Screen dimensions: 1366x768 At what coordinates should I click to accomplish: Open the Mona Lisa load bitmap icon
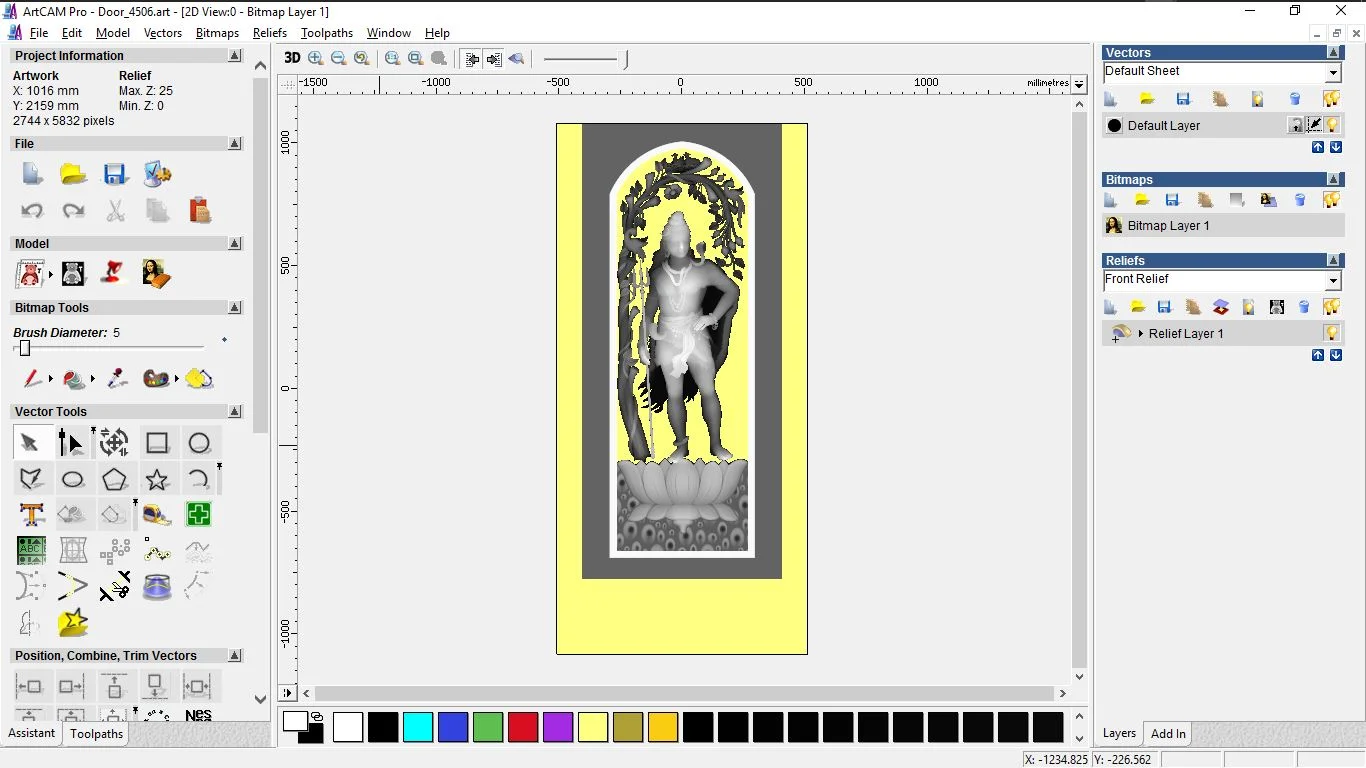156,273
